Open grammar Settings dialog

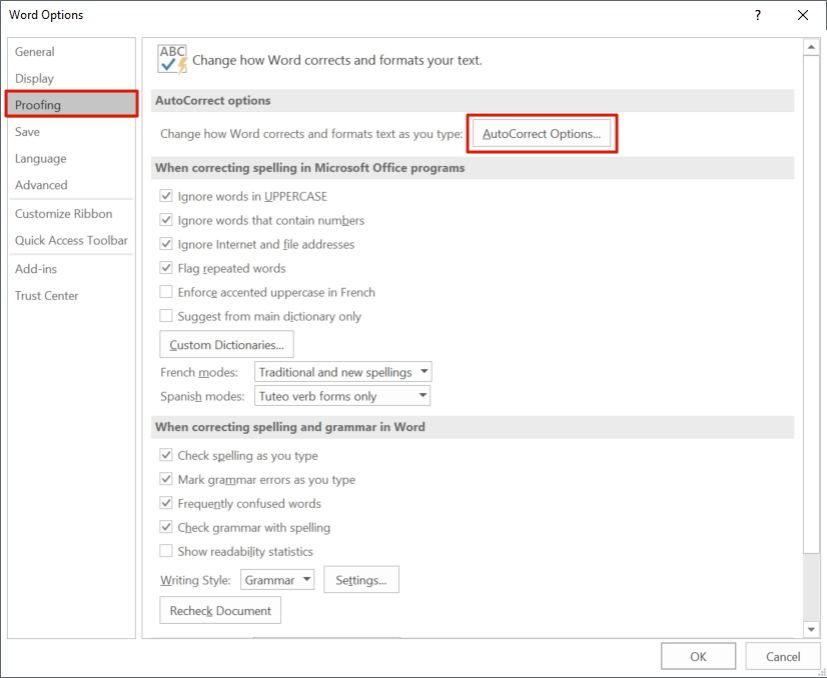(x=361, y=580)
